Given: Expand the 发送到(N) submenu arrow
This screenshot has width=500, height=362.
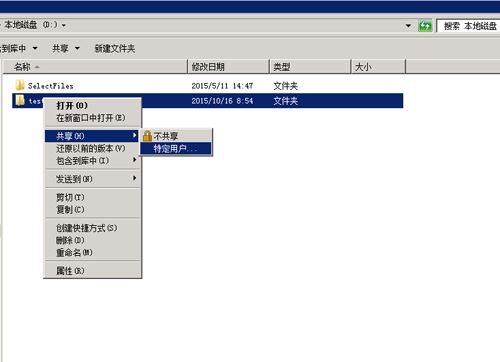Looking at the screenshot, I should (134, 178).
